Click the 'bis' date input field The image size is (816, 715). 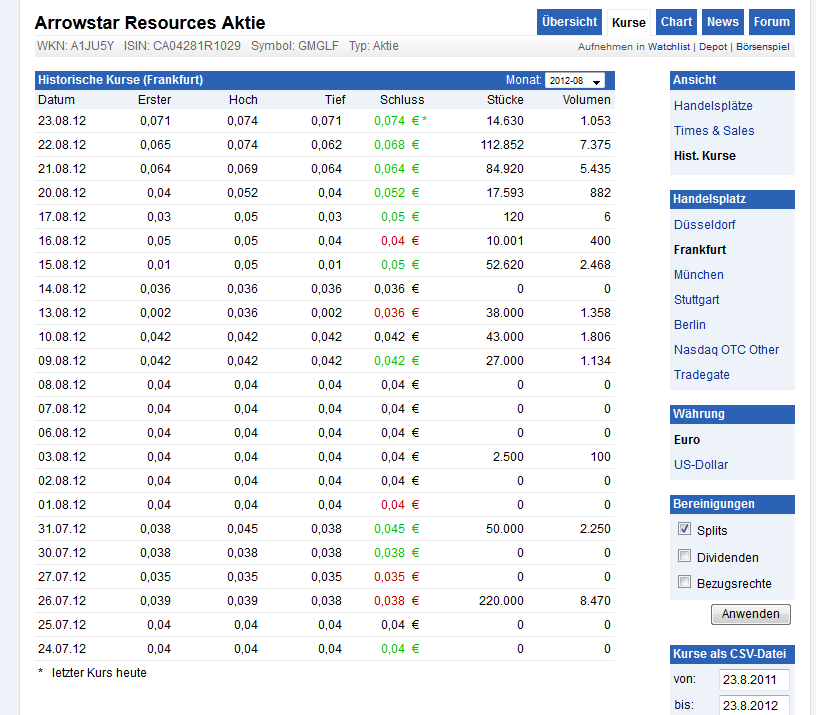(753, 704)
